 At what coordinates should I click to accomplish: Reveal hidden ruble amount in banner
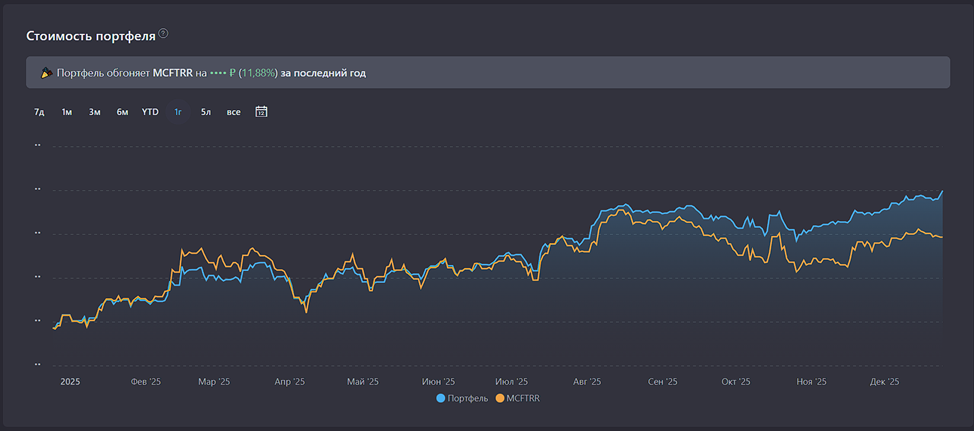point(218,73)
